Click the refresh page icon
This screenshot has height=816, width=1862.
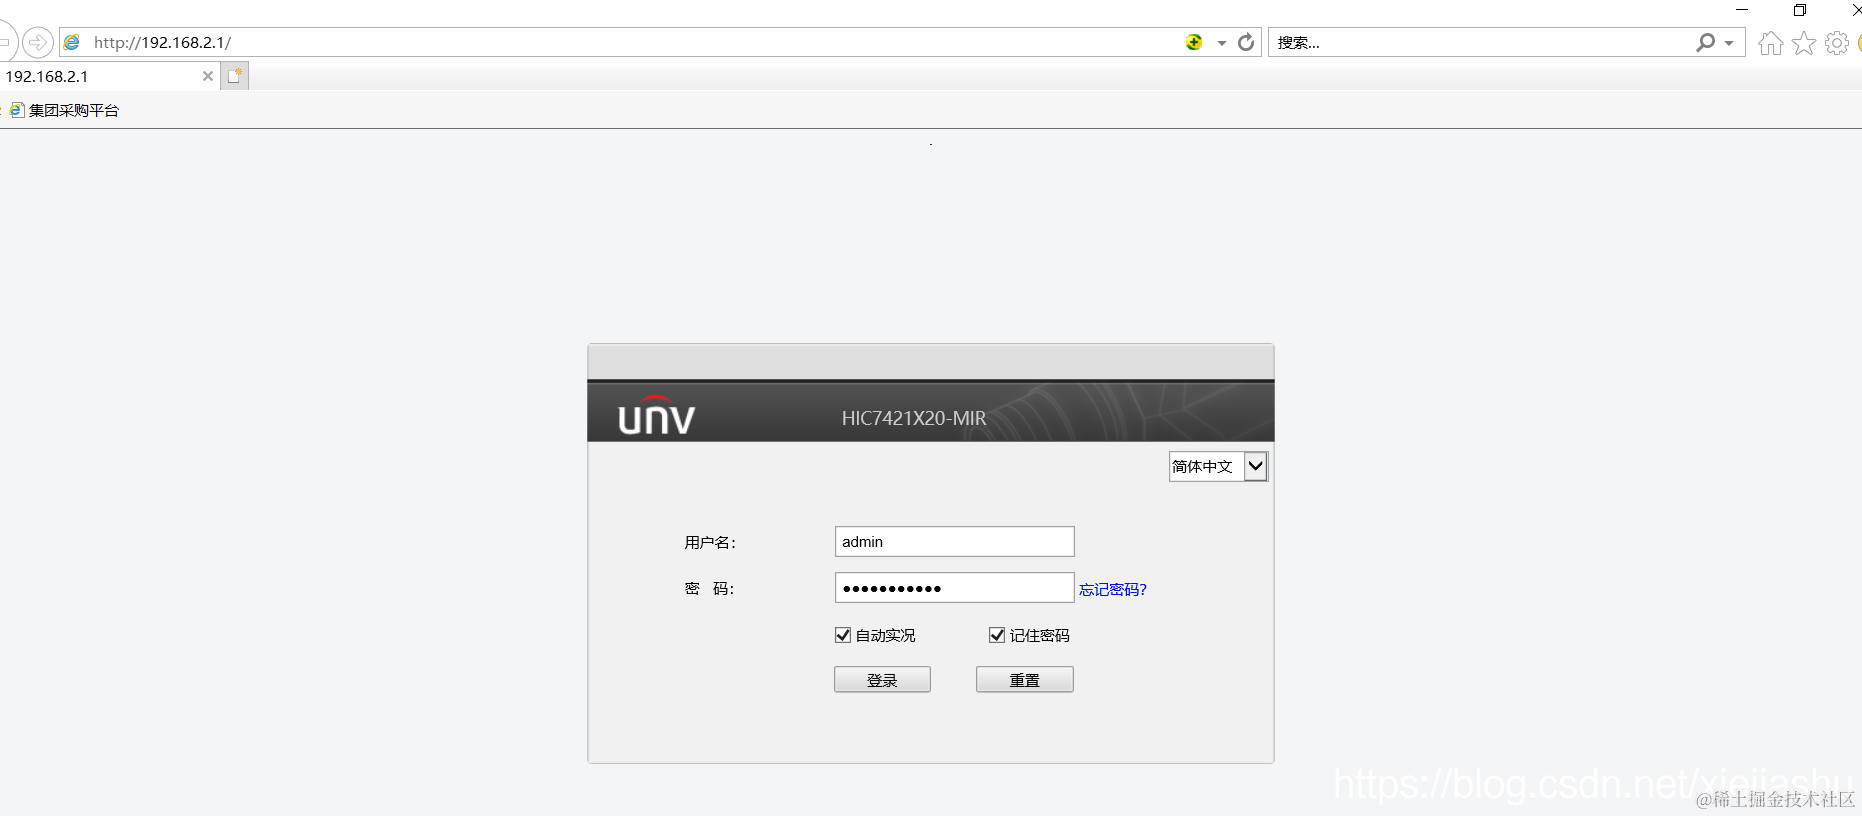1246,42
